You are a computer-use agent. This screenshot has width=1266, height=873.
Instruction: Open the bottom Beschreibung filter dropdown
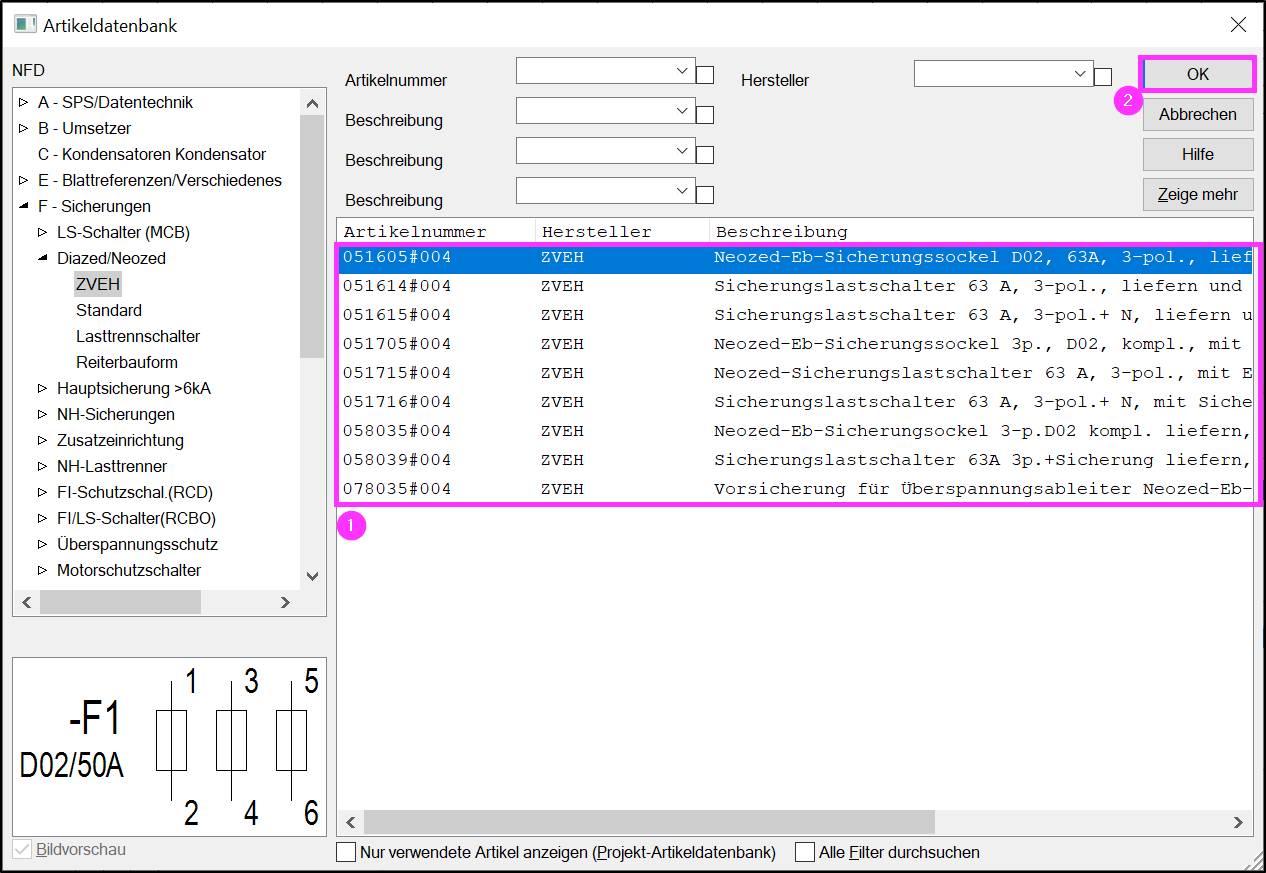[x=682, y=190]
